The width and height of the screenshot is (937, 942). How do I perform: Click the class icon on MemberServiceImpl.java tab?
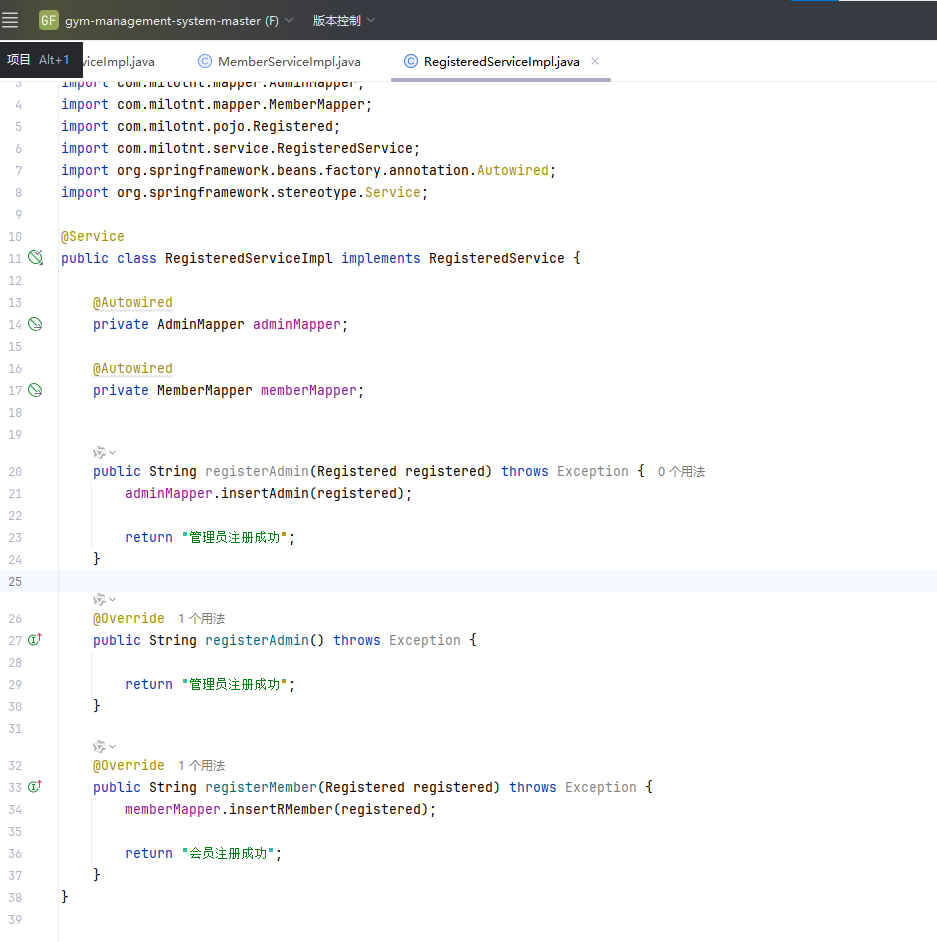pos(205,61)
